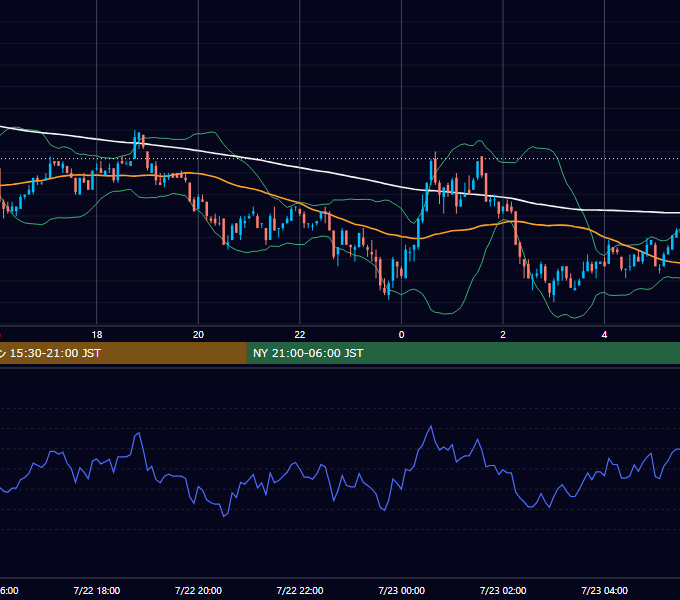Click the NY 21:00-06:00 JST session bar

click(463, 353)
